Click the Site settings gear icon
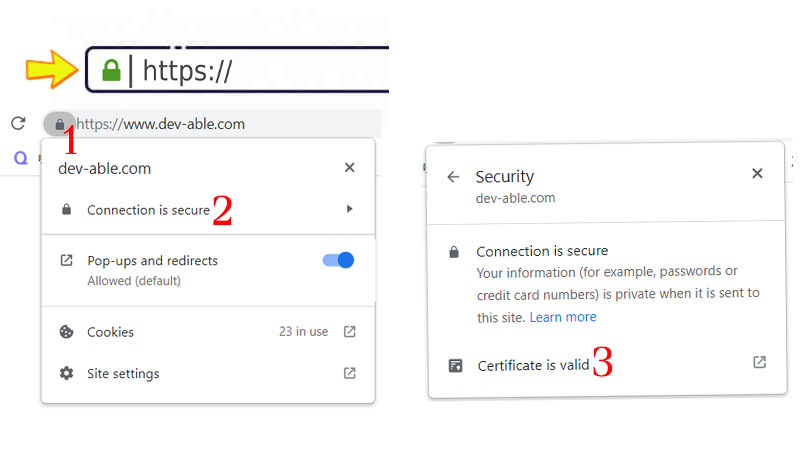Image resolution: width=800 pixels, height=450 pixels. click(x=66, y=374)
